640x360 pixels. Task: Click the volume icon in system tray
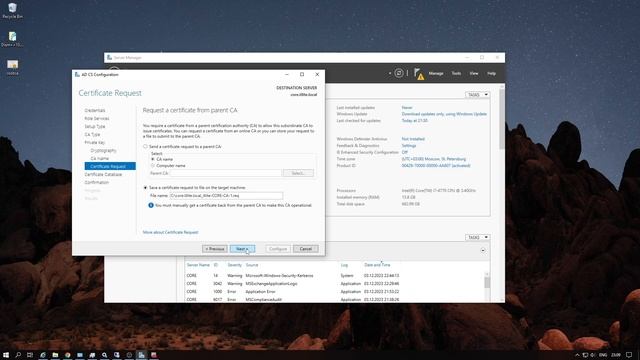(x=593, y=355)
